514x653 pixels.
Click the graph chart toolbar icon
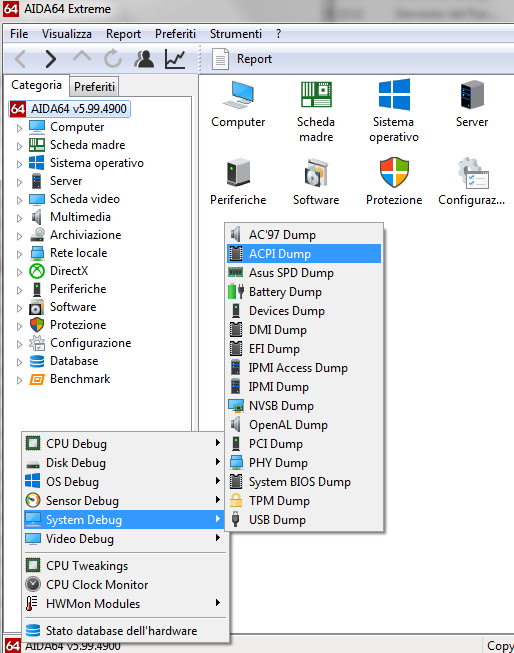tap(175, 59)
